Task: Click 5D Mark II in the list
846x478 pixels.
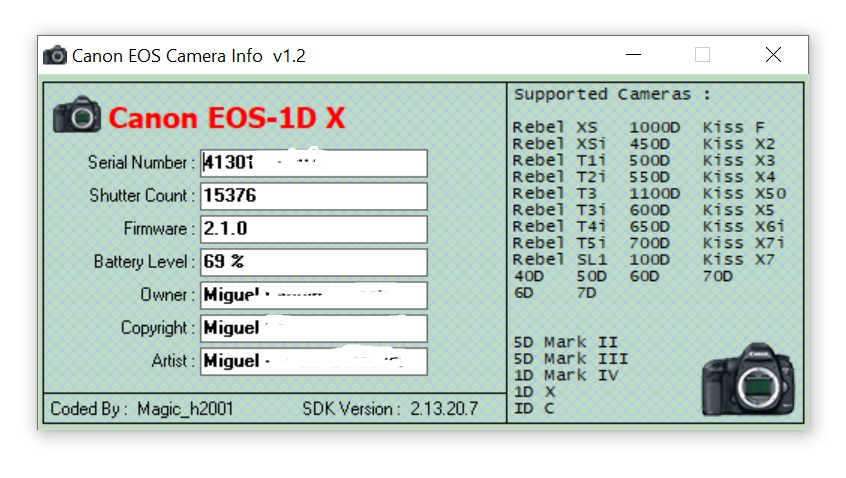Action: click(565, 342)
